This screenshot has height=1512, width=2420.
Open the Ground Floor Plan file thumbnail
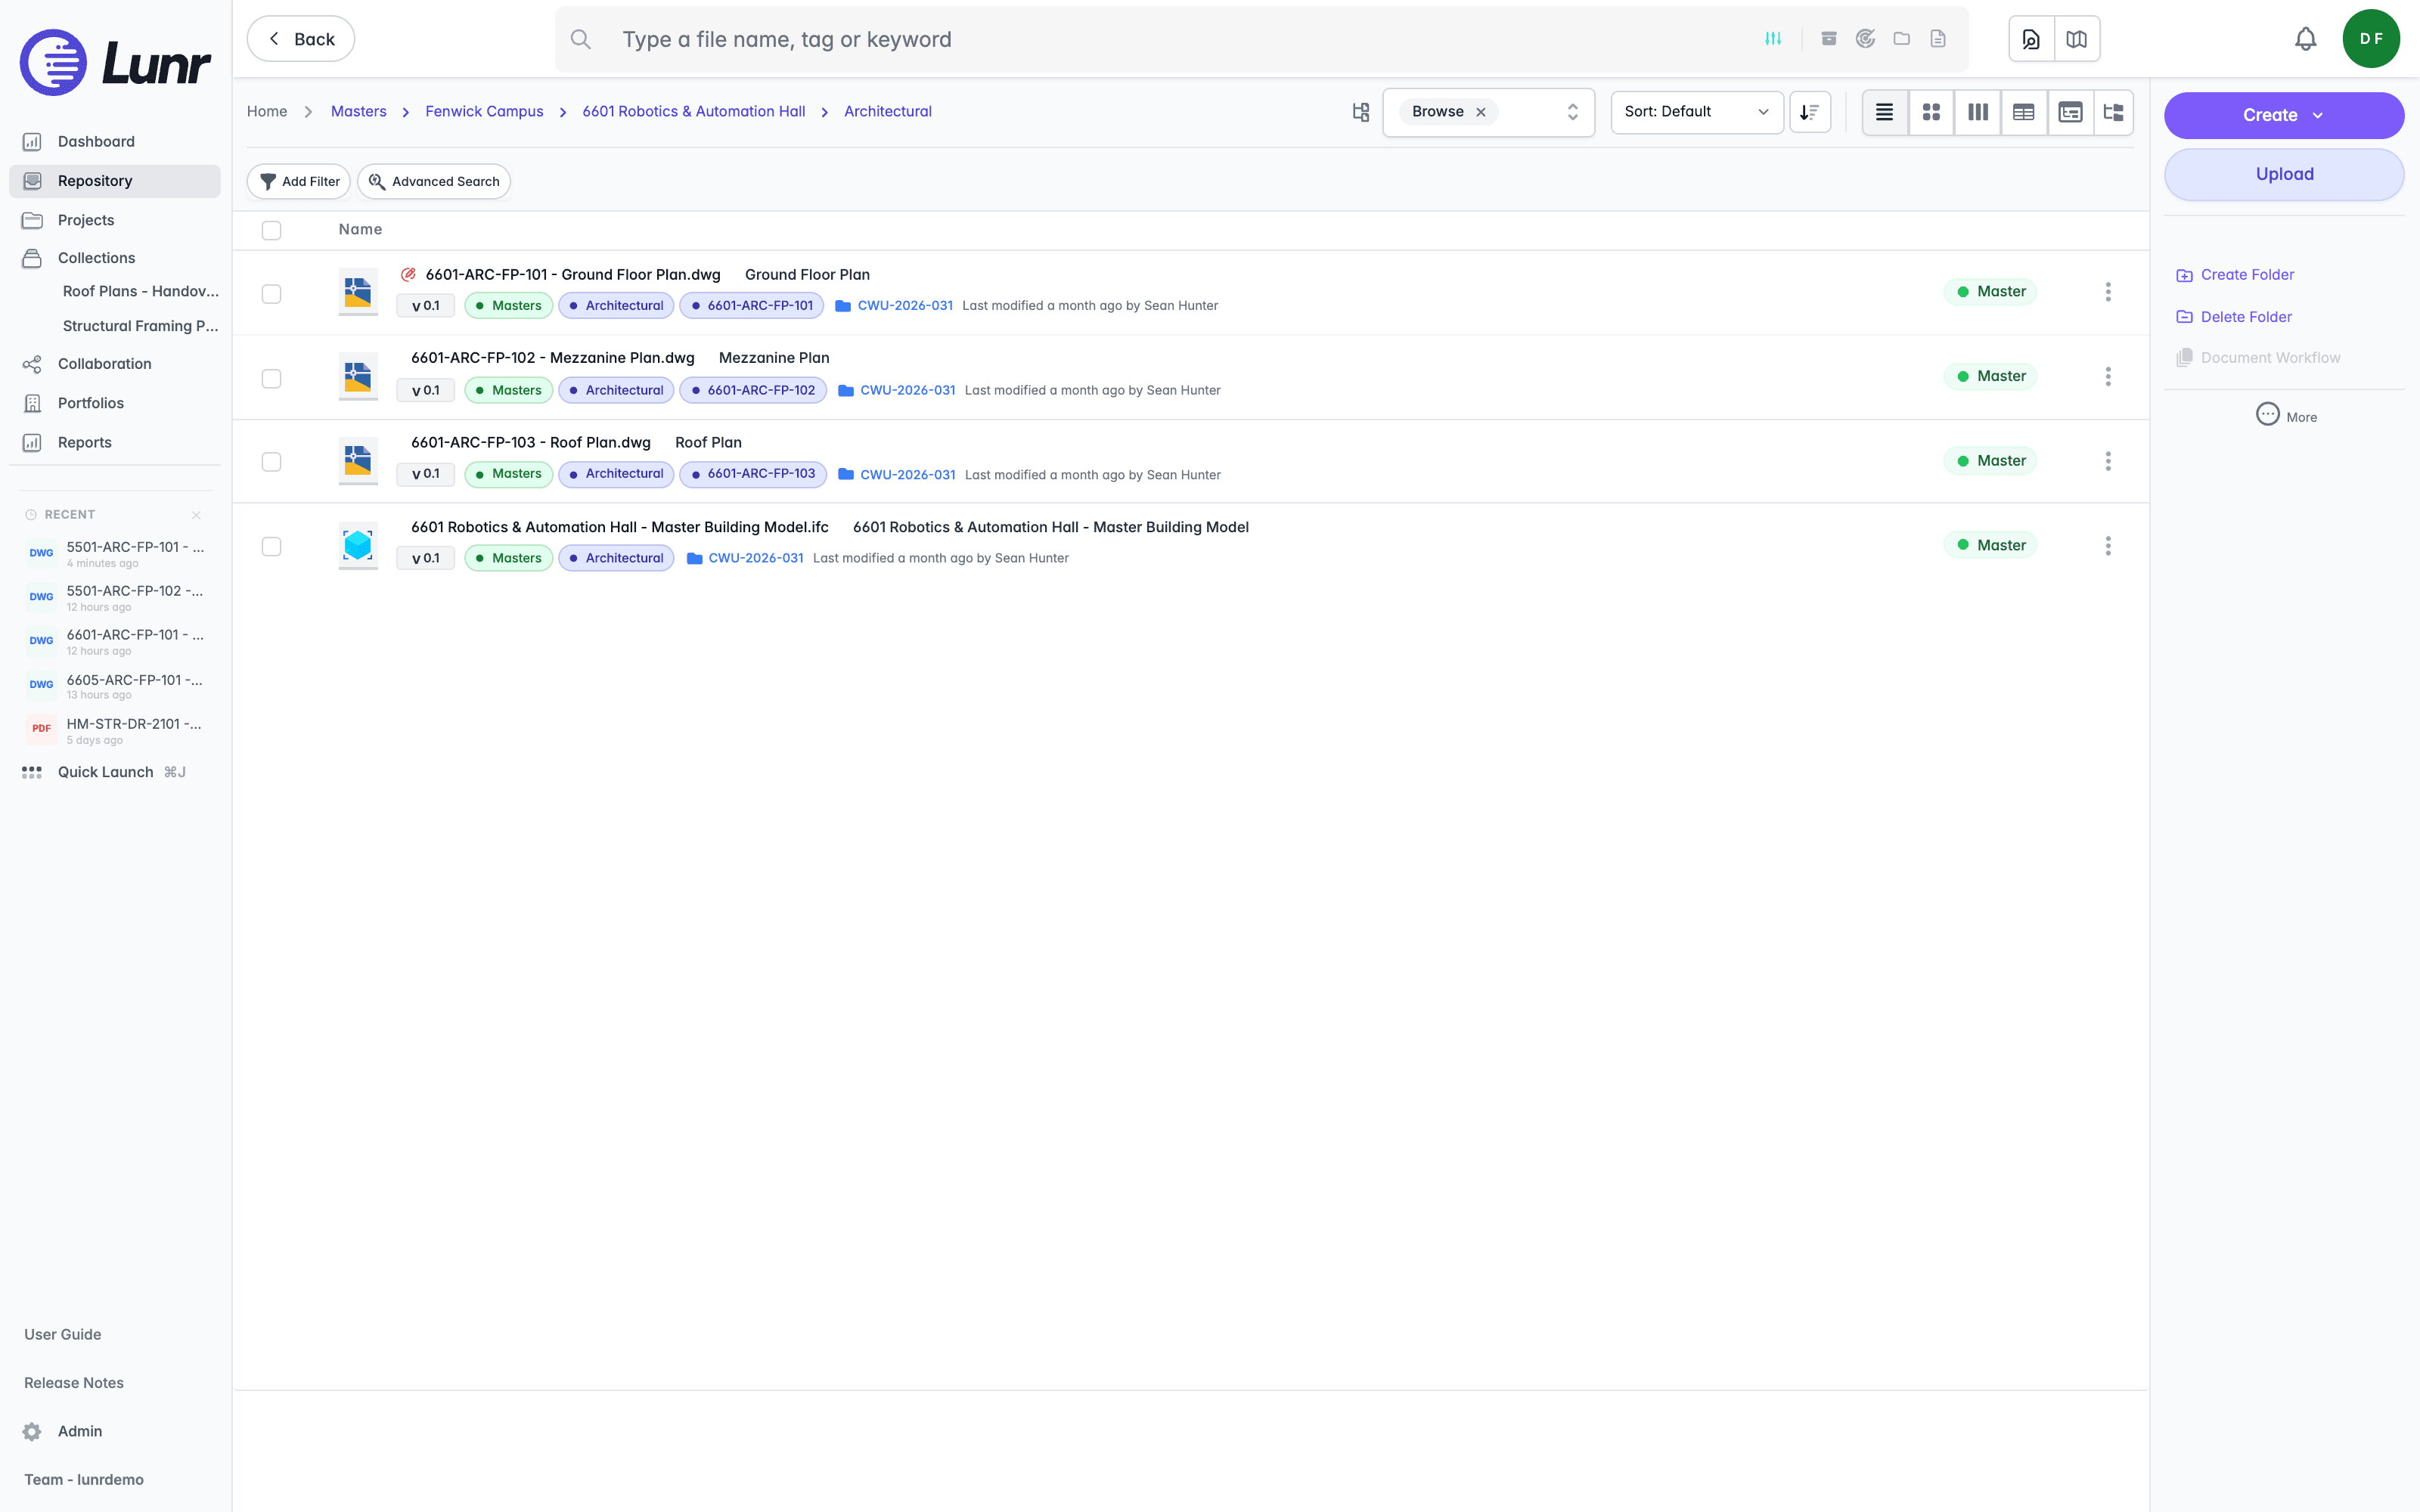point(358,292)
